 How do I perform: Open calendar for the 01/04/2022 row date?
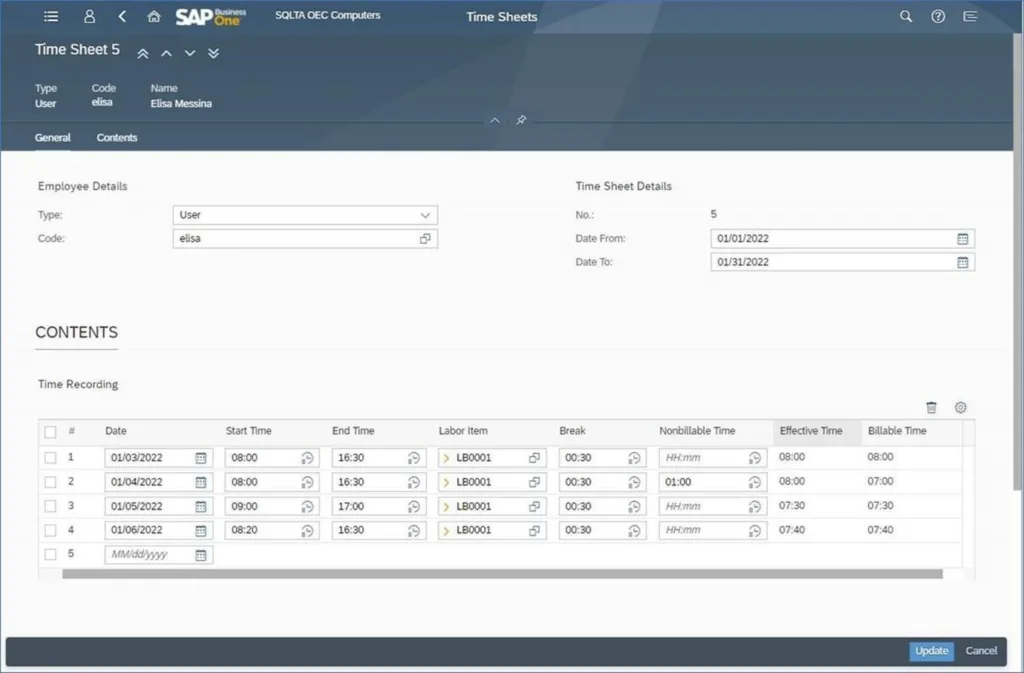pyautogui.click(x=201, y=482)
